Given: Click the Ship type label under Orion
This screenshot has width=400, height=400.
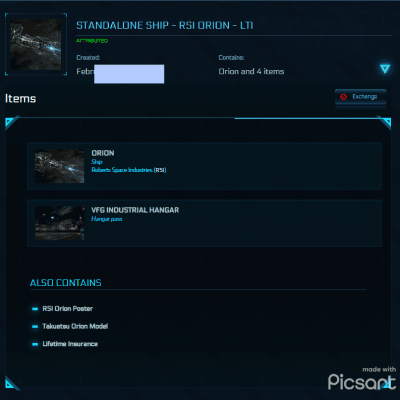Looking at the screenshot, I should 97,162.
